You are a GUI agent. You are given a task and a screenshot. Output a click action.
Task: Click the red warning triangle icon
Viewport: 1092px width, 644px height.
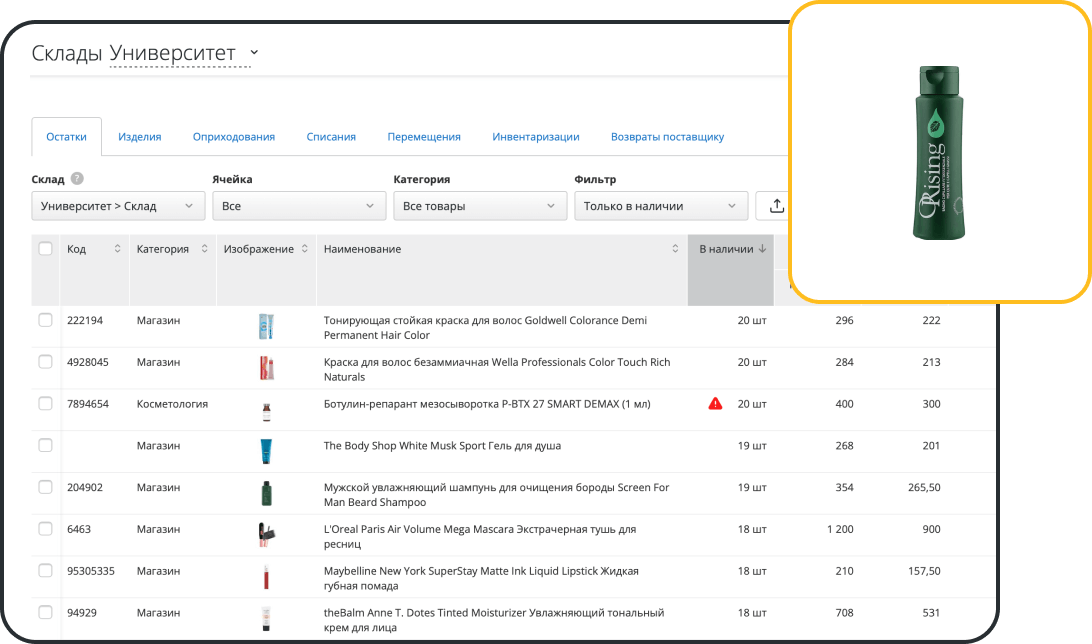(x=715, y=404)
